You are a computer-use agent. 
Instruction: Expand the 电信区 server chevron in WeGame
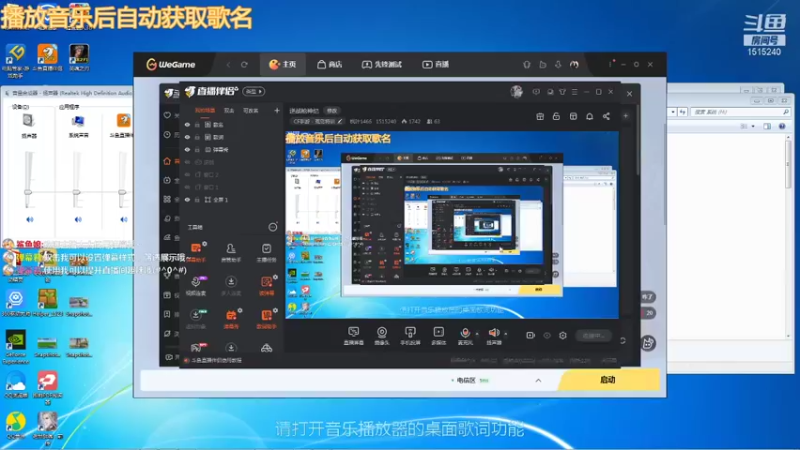pos(538,381)
